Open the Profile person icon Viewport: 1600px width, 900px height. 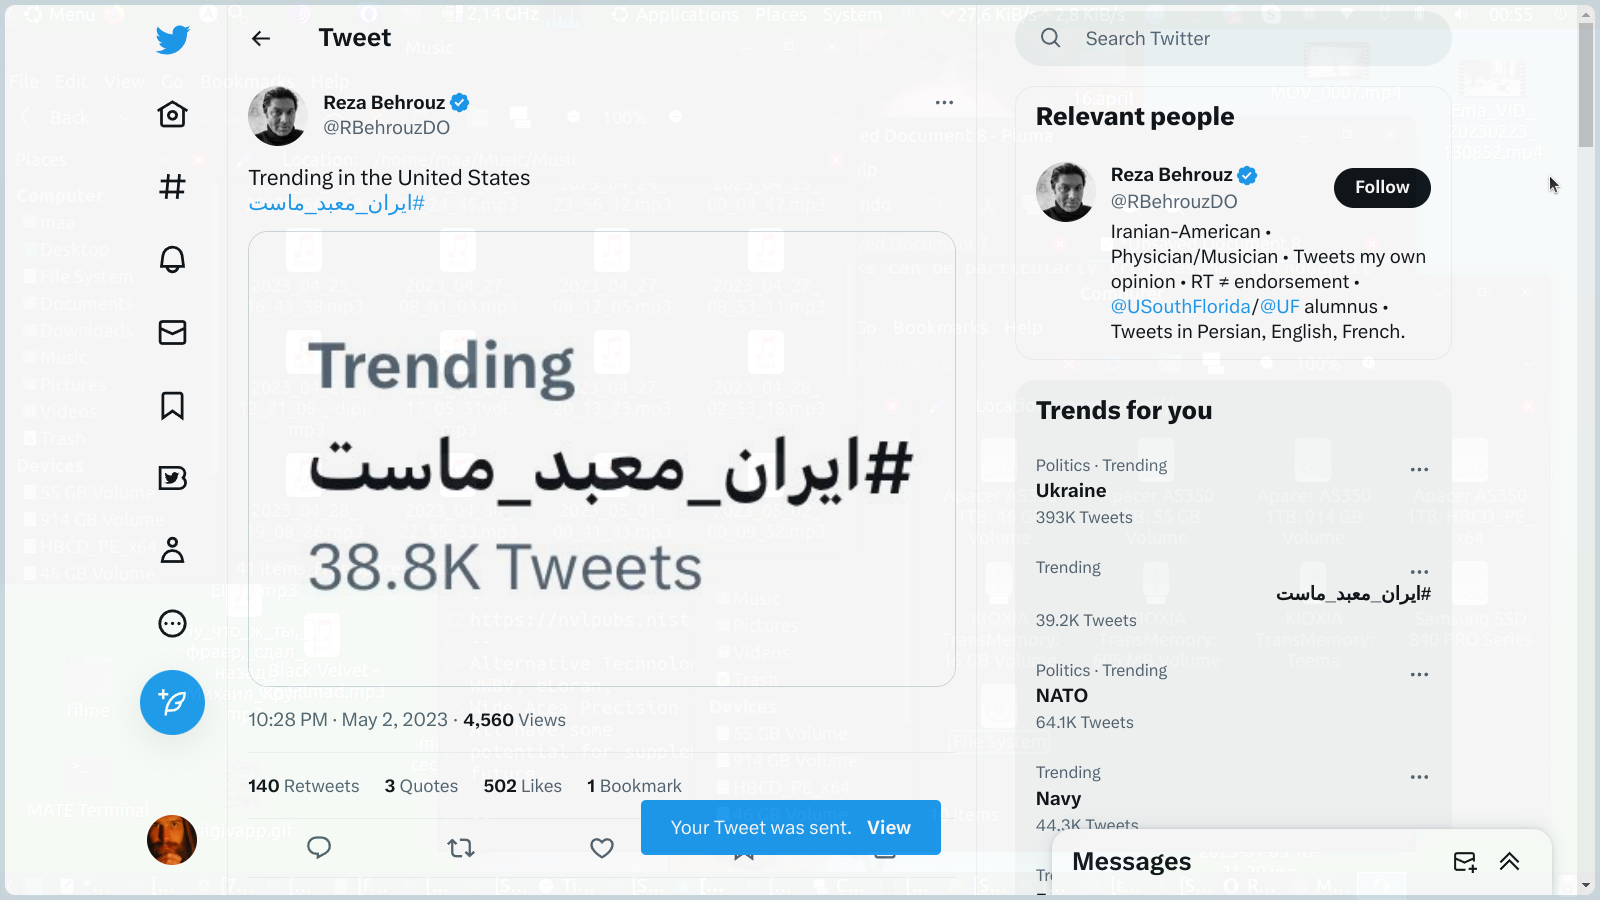click(172, 550)
